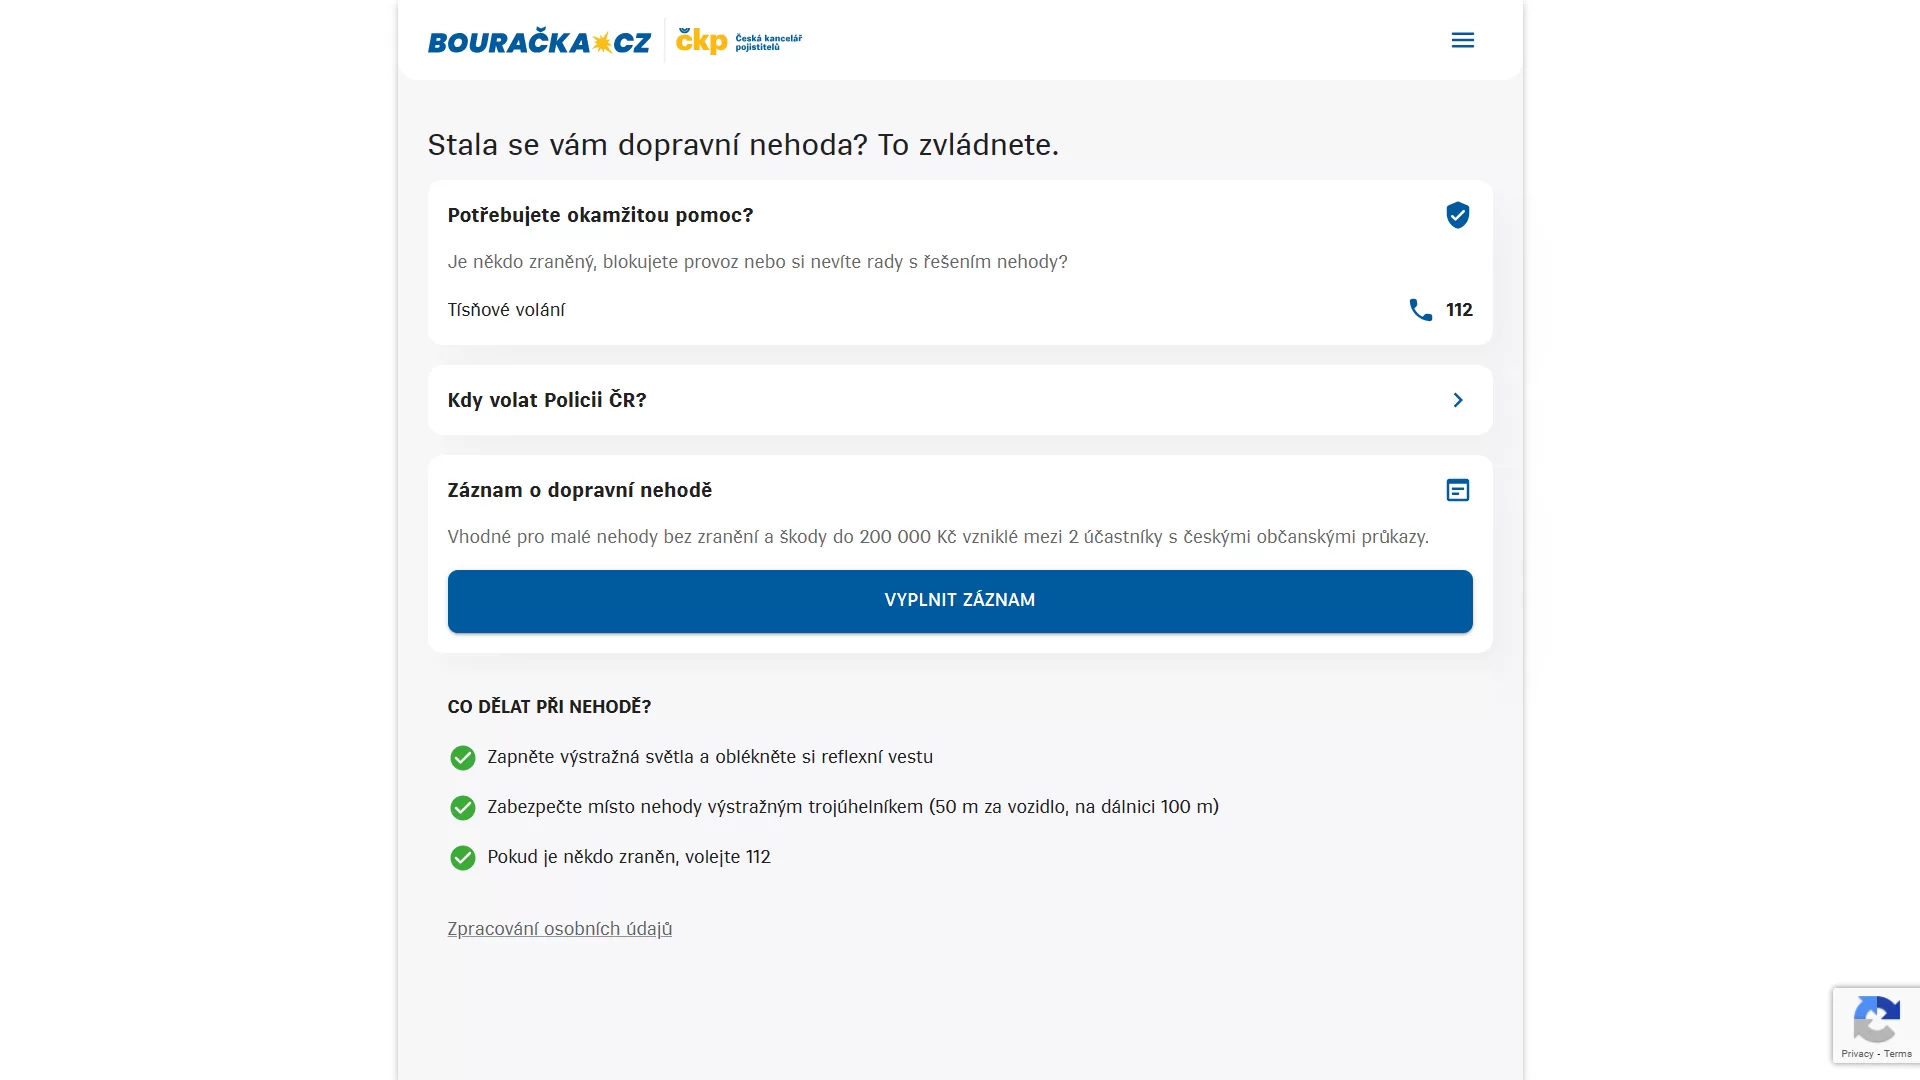Click the phone handset icon
This screenshot has width=1920, height=1080.
(x=1420, y=310)
